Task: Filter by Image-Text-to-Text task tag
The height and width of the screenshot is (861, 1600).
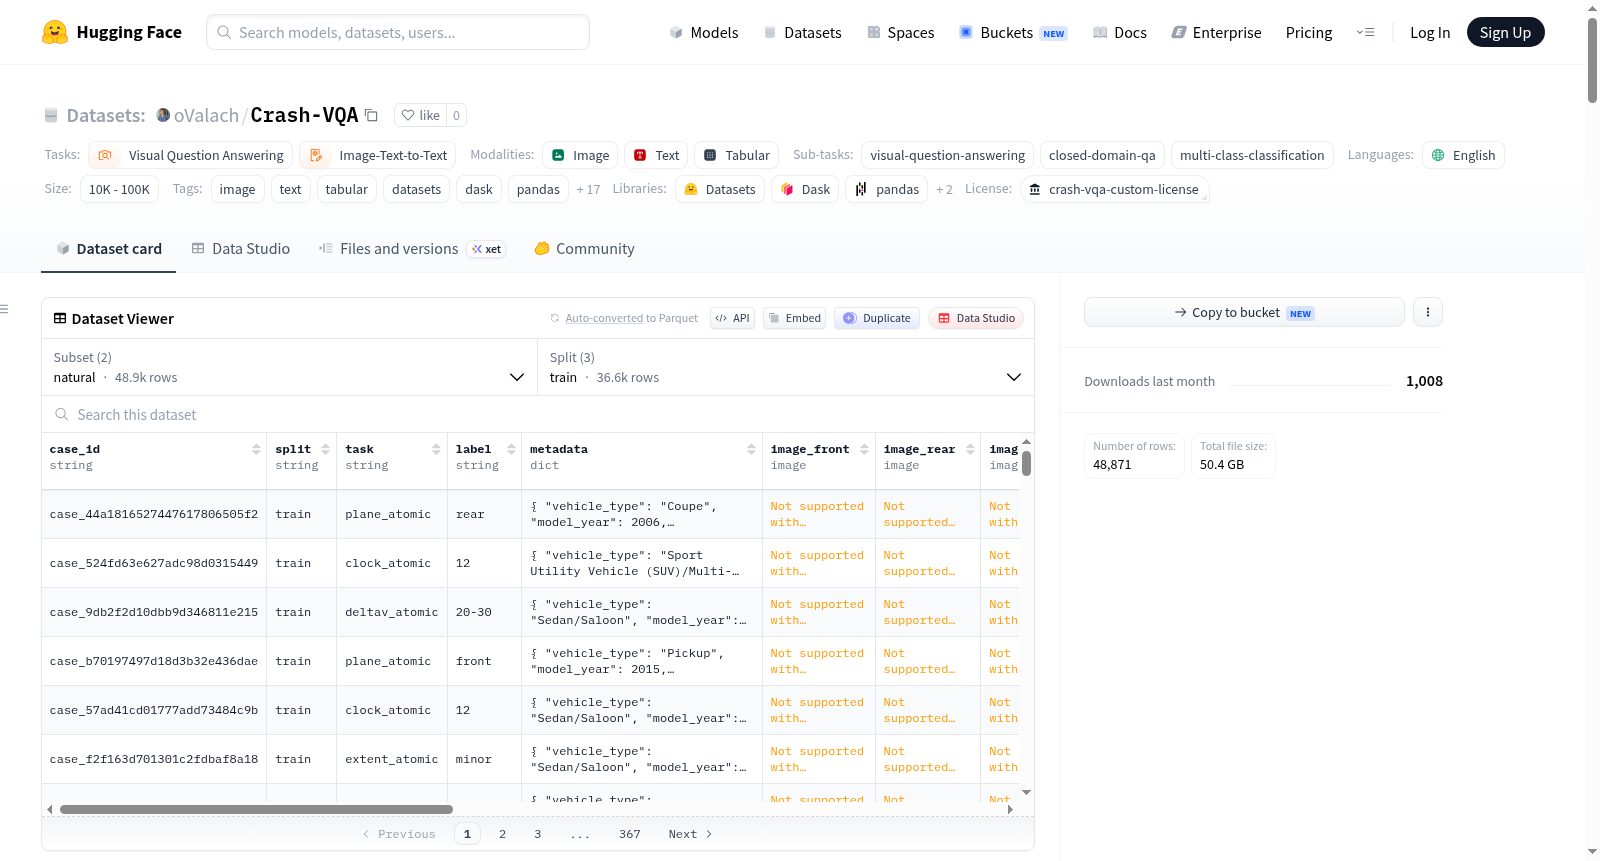Action: 377,155
